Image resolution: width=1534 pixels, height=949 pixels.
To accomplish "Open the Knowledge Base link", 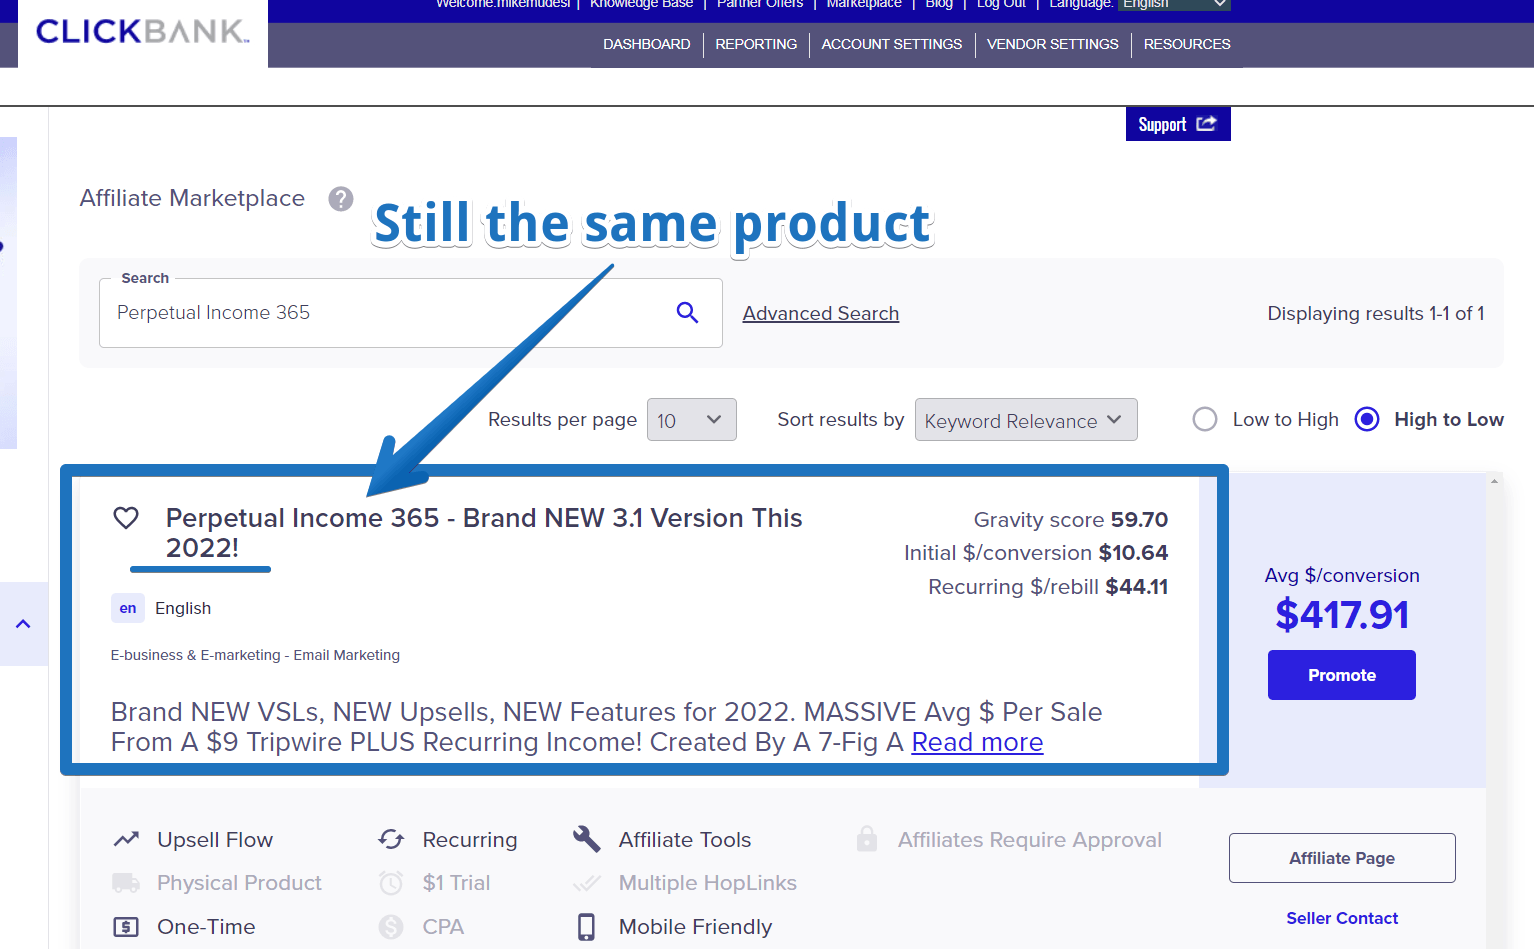I will (641, 4).
